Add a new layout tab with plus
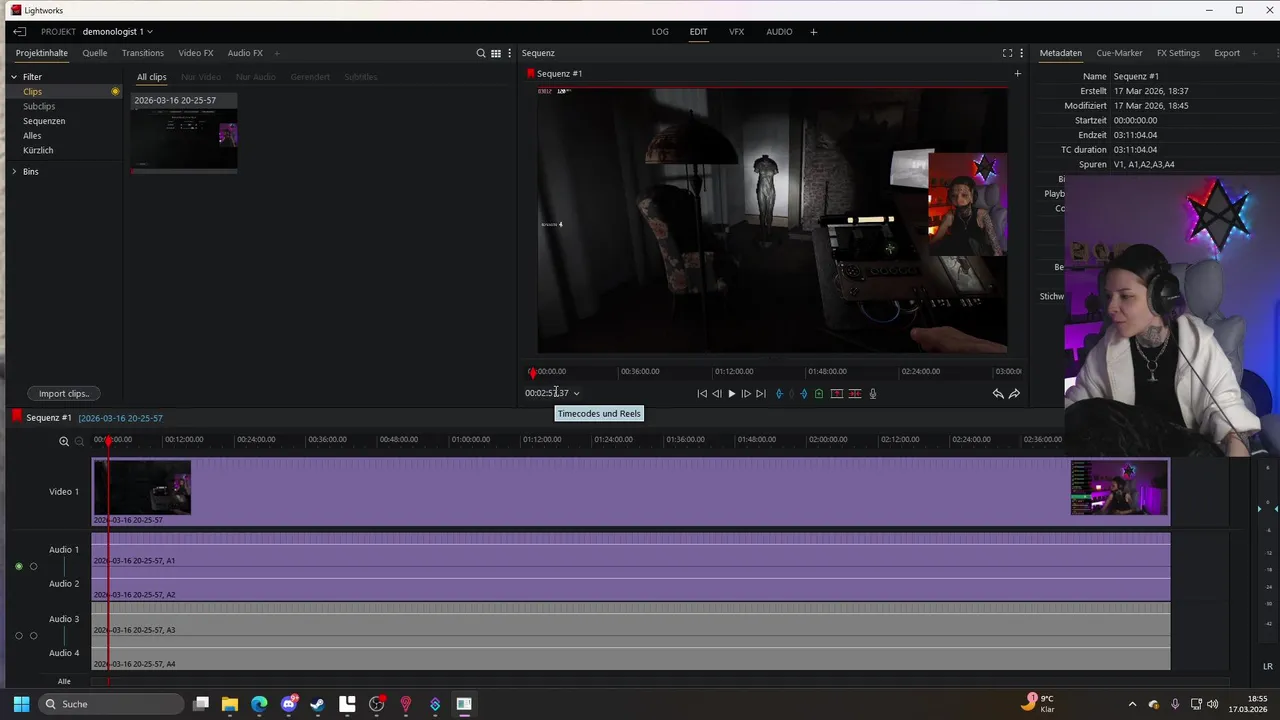The height and width of the screenshot is (720, 1280). click(x=813, y=32)
